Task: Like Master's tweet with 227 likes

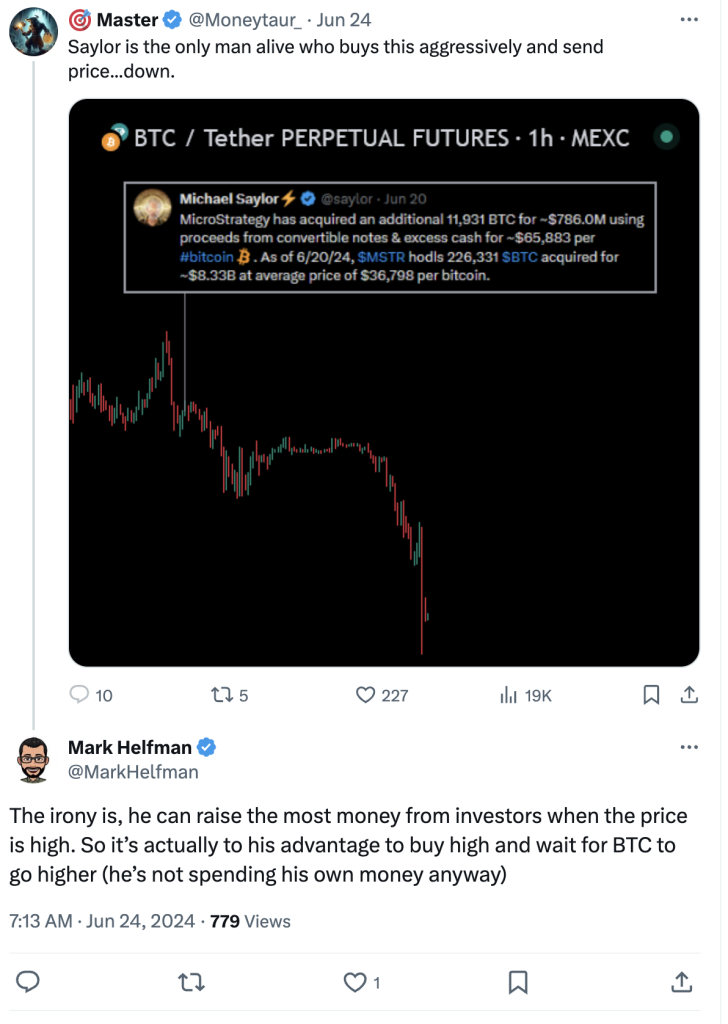Action: pos(365,694)
